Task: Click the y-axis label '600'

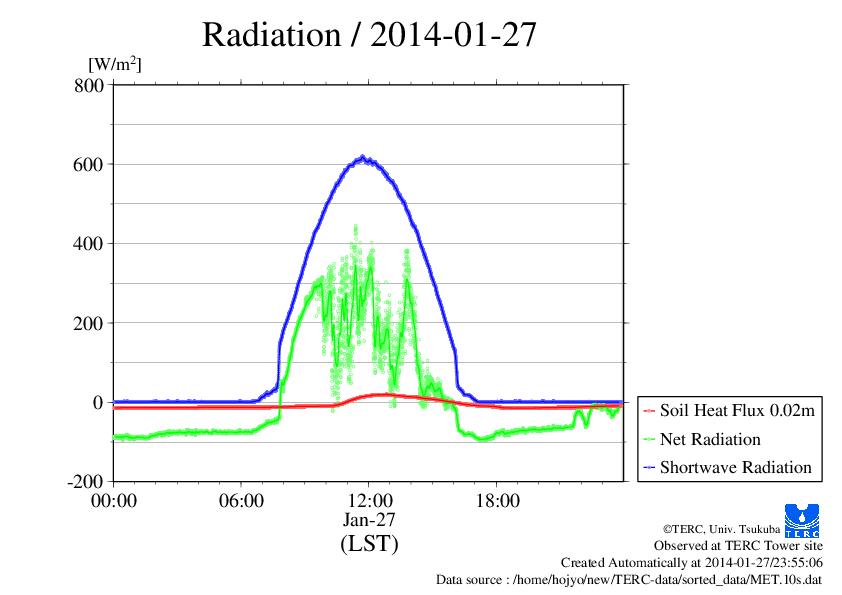Action: [88, 165]
